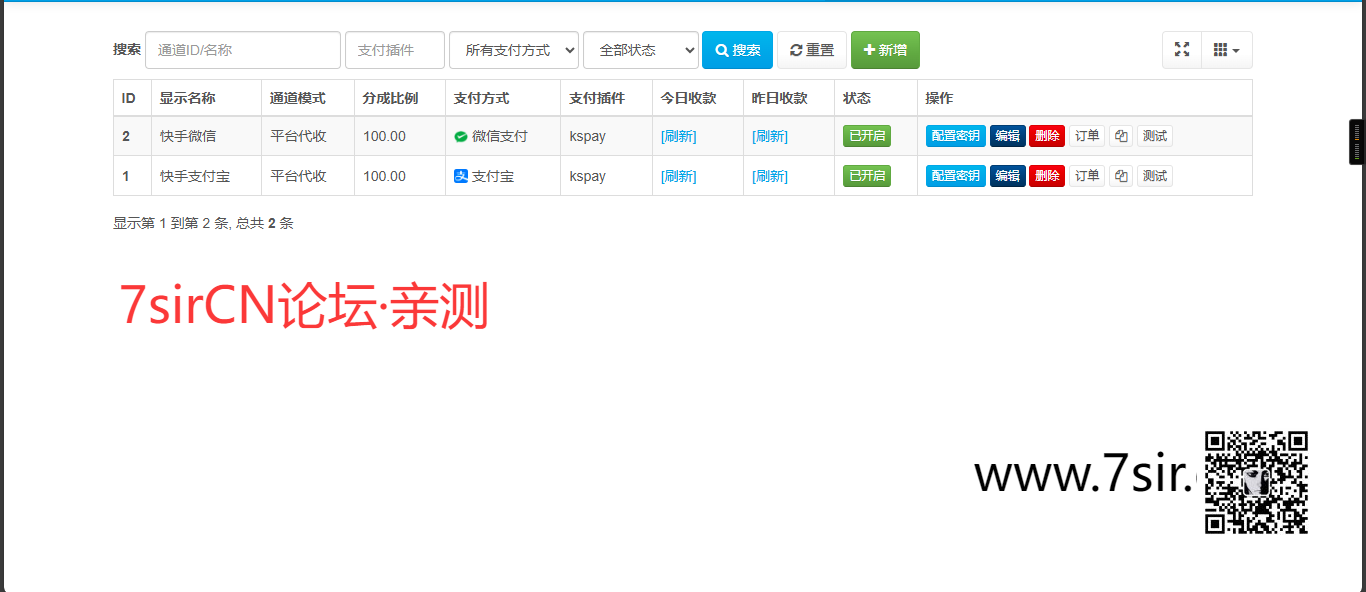The image size is (1366, 592).
Task: Toggle the 已开启 status for 快手微信
Action: point(866,136)
